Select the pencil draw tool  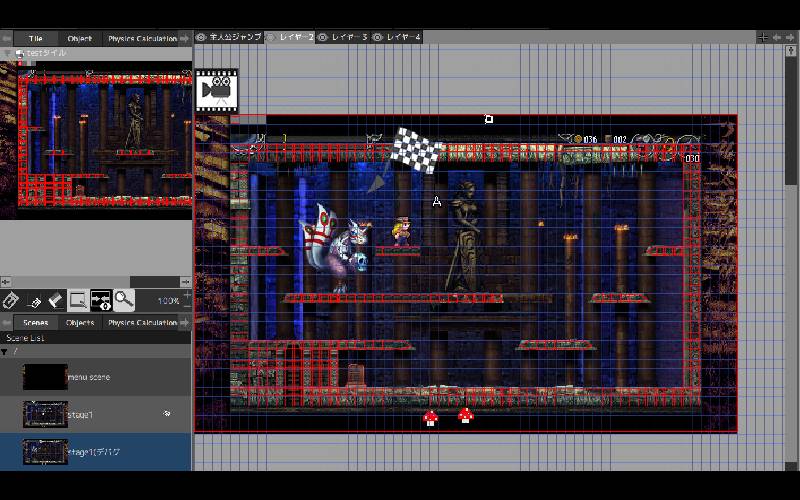(11, 299)
